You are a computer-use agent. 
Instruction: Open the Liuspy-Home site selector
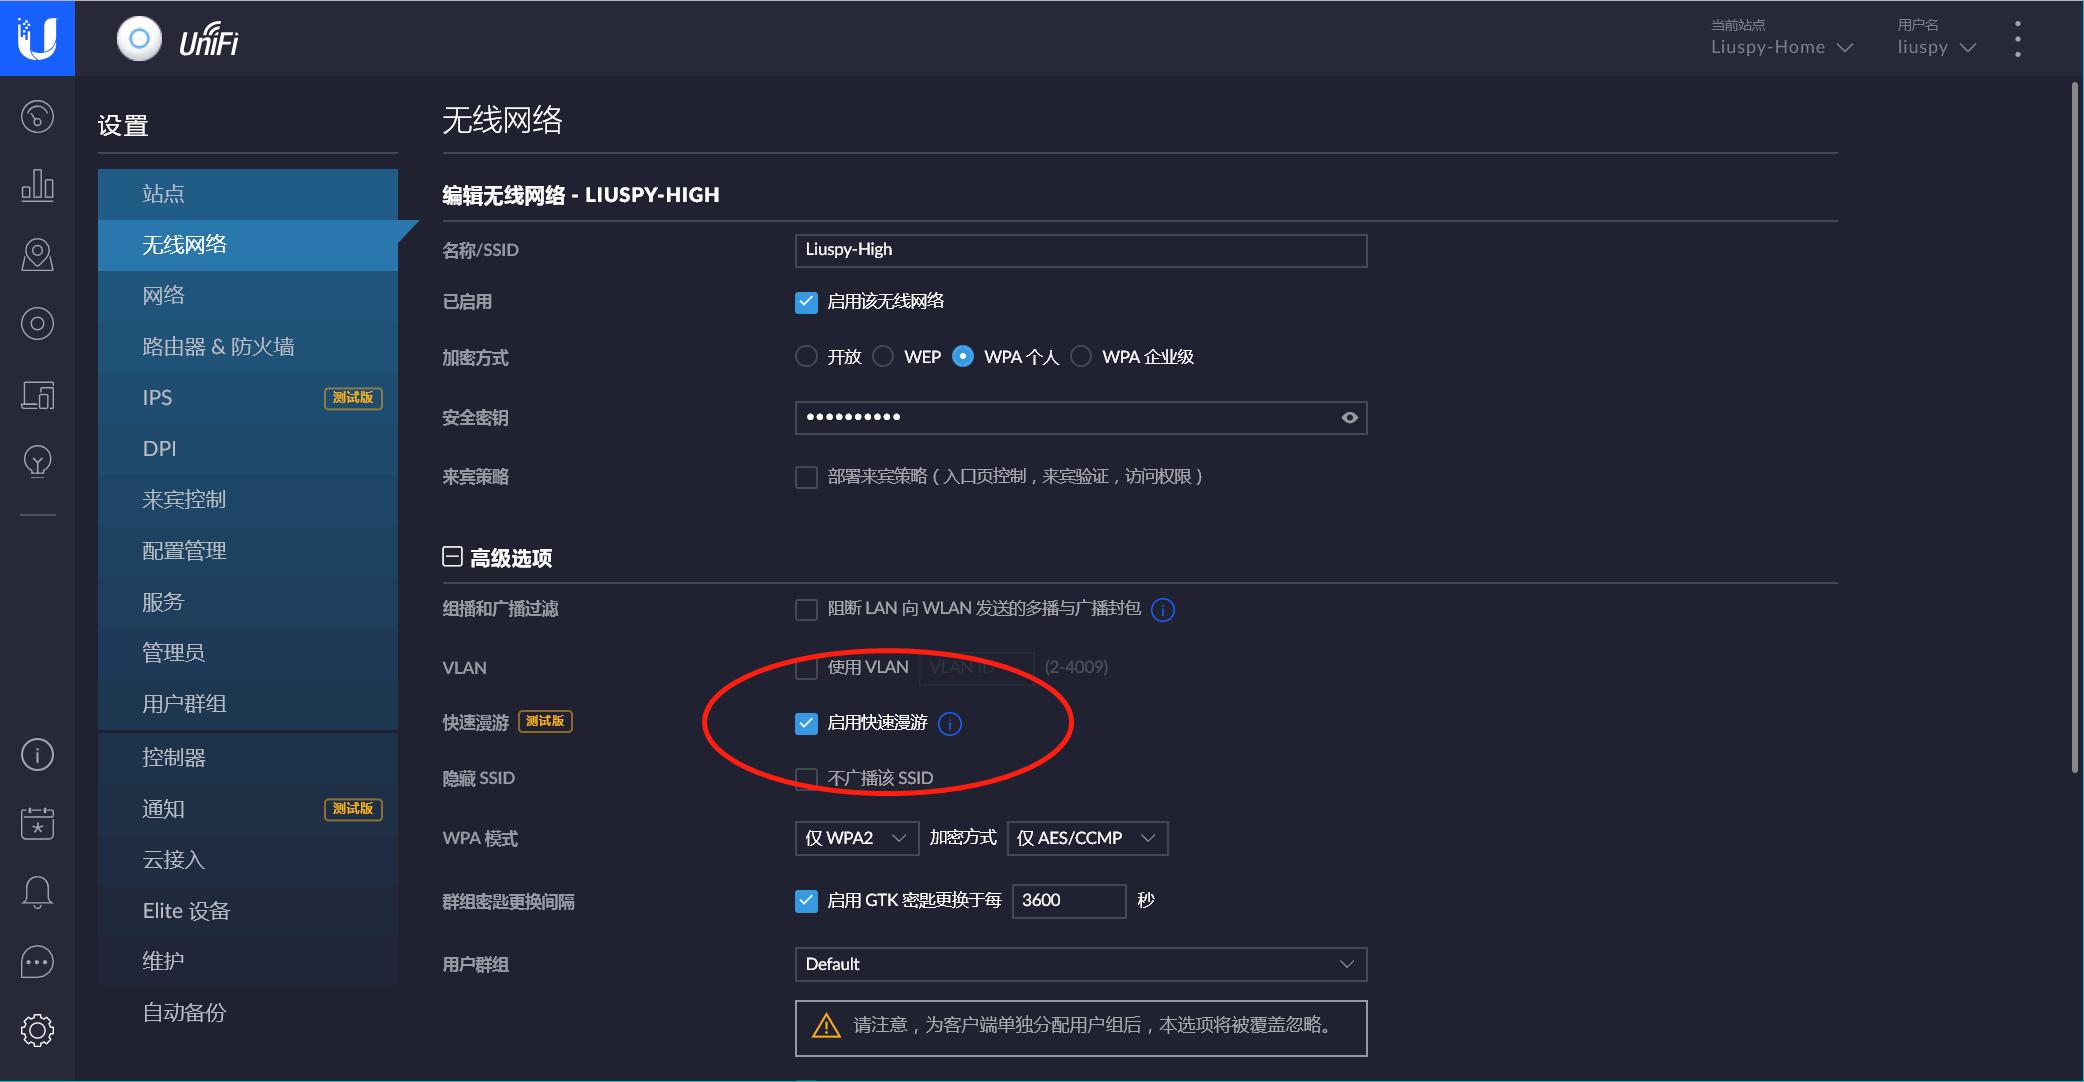[1783, 46]
